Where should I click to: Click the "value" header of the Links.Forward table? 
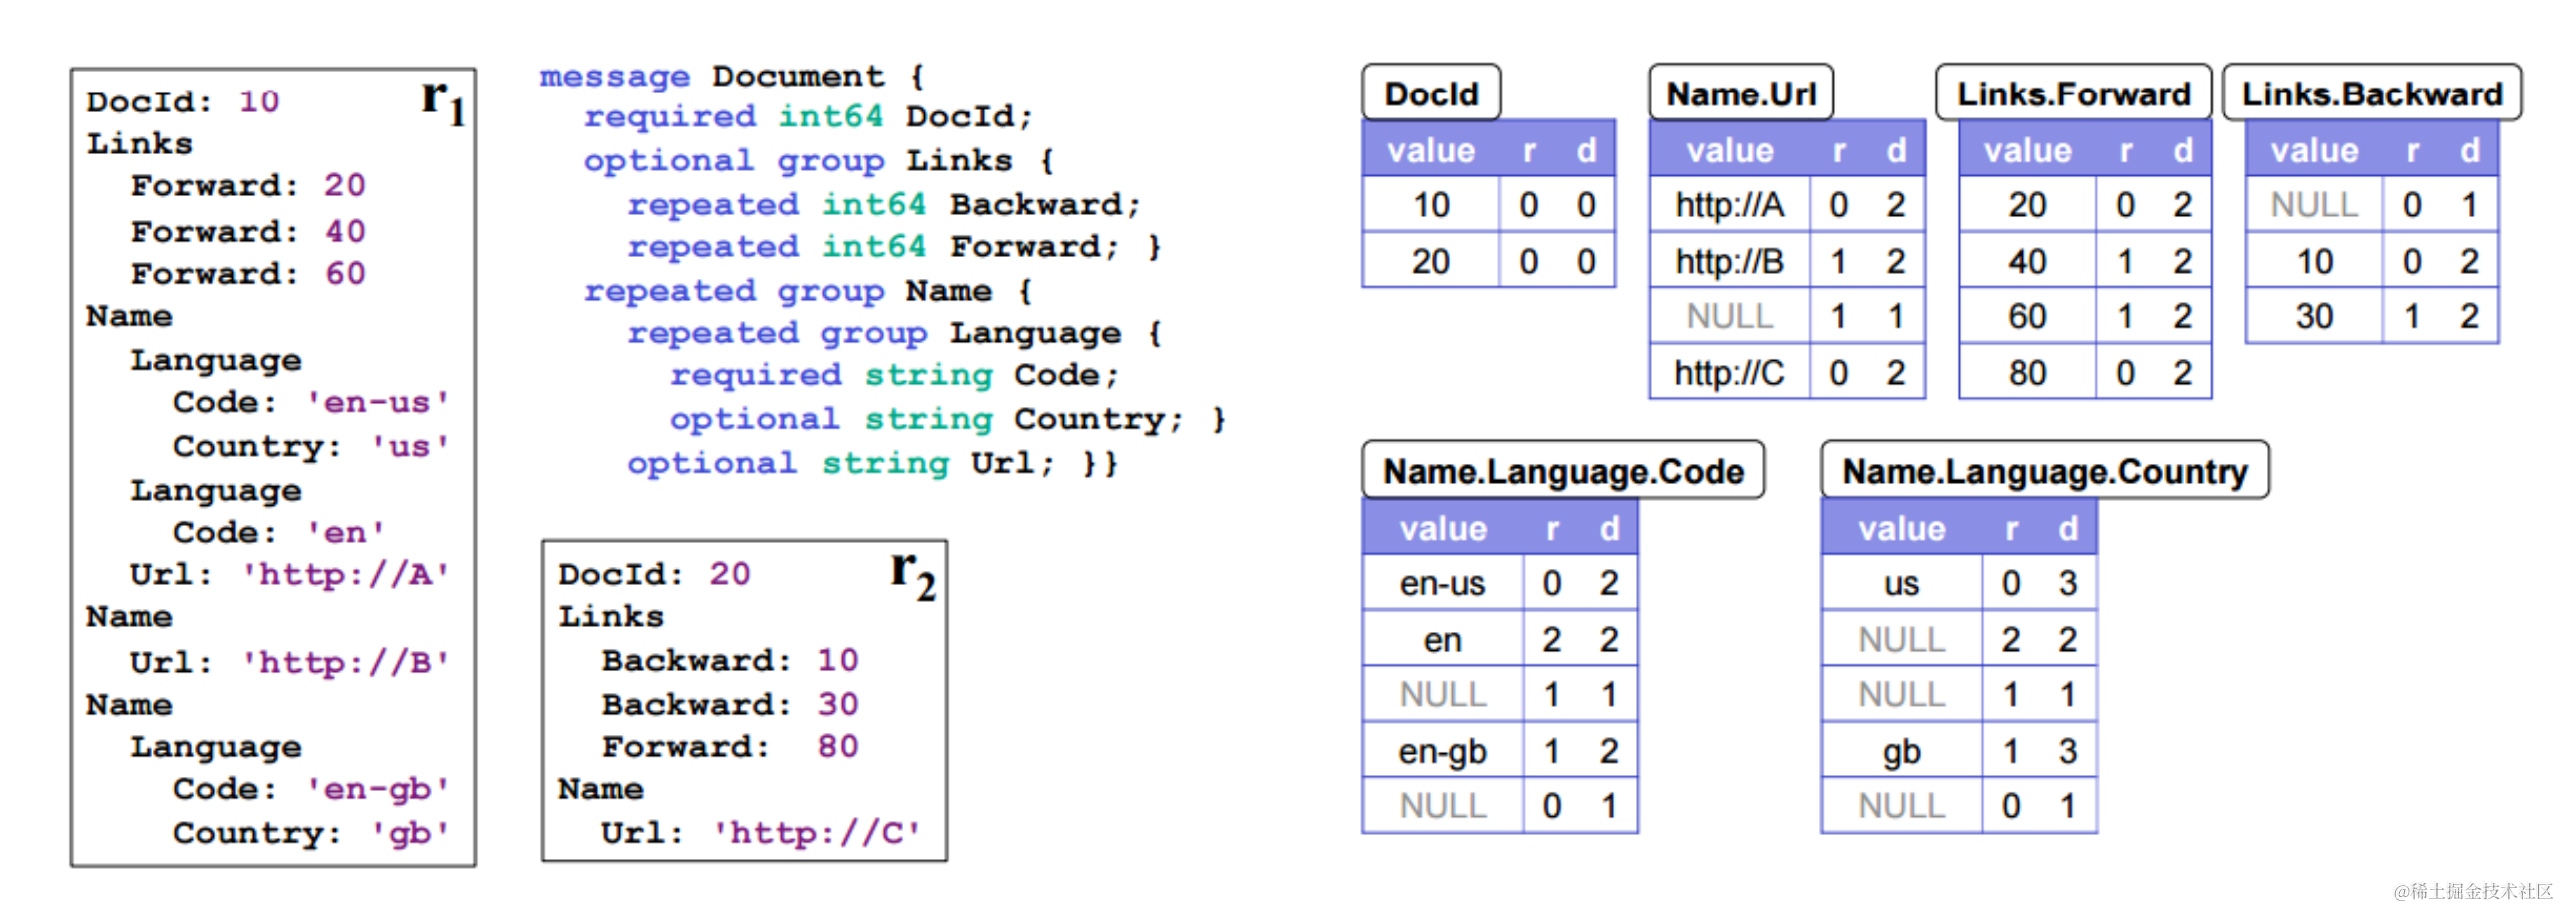coord(2027,150)
